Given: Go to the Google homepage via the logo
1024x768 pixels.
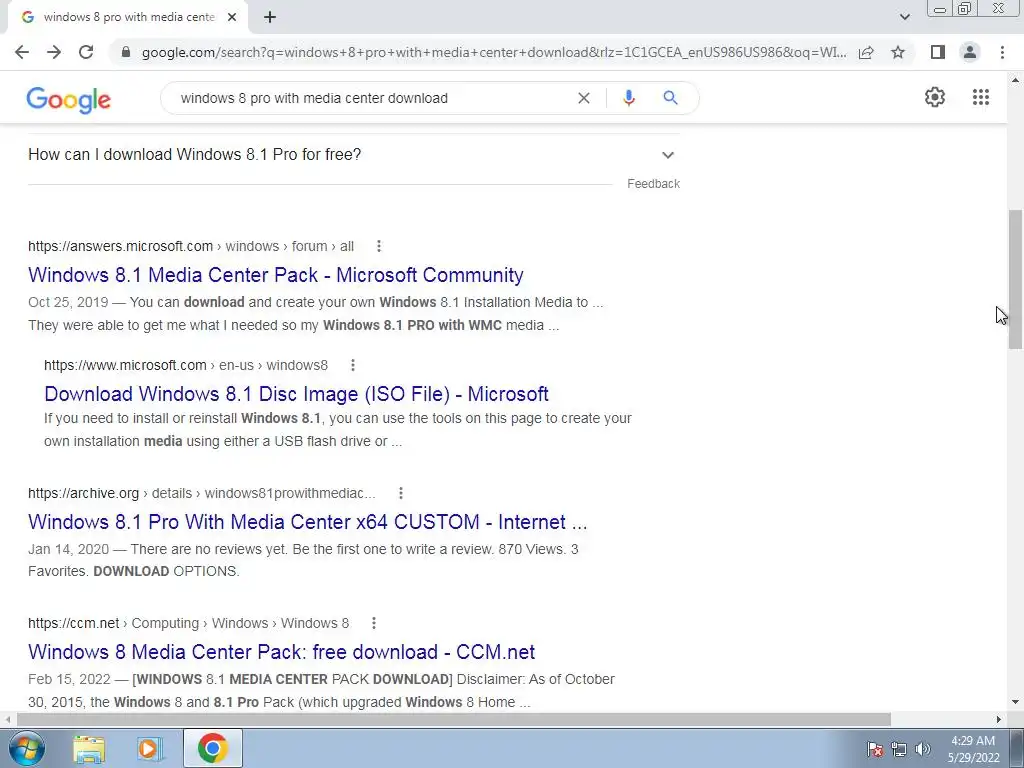Looking at the screenshot, I should click(69, 99).
